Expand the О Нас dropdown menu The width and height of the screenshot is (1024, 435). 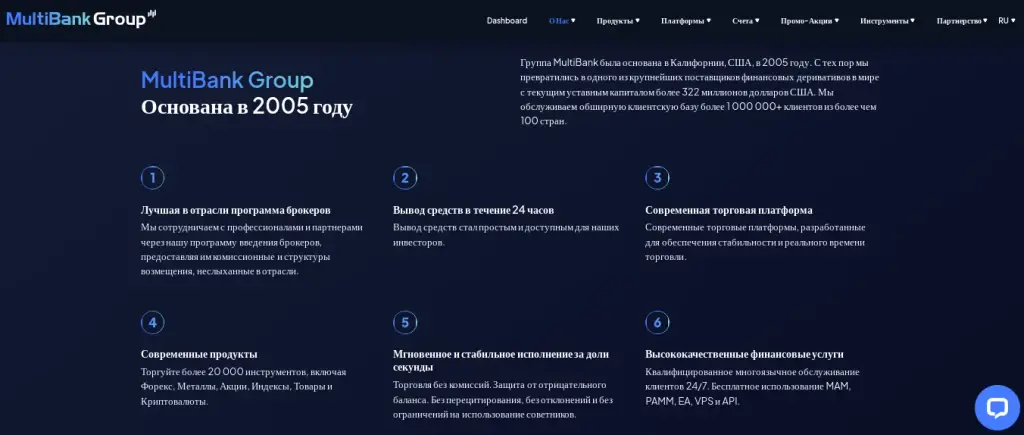click(x=562, y=21)
